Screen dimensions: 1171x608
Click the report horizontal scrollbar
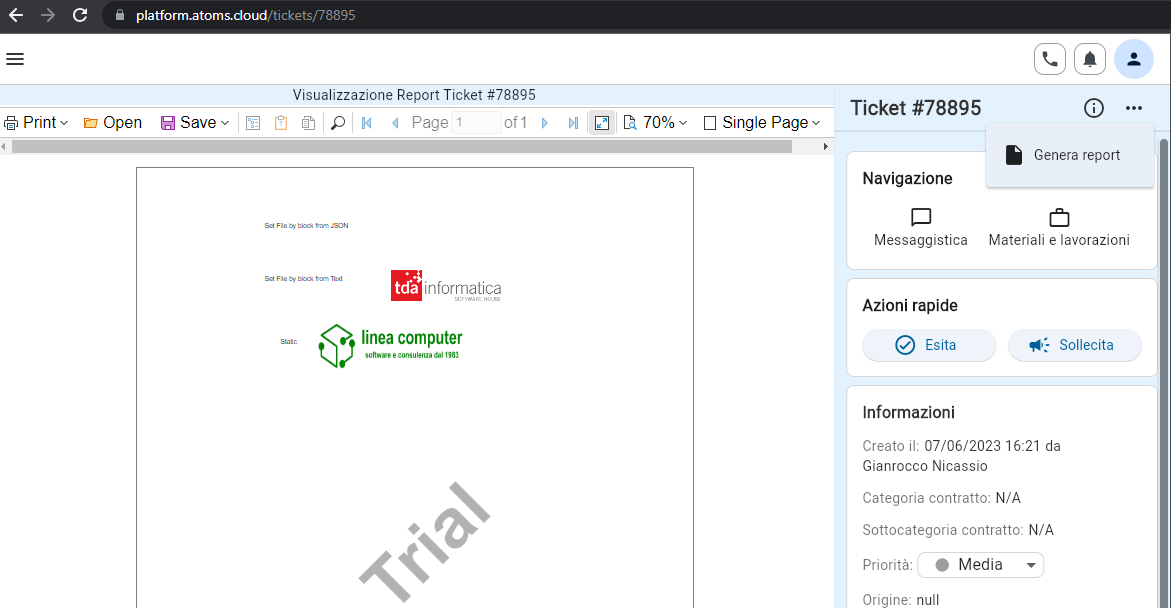(402, 147)
